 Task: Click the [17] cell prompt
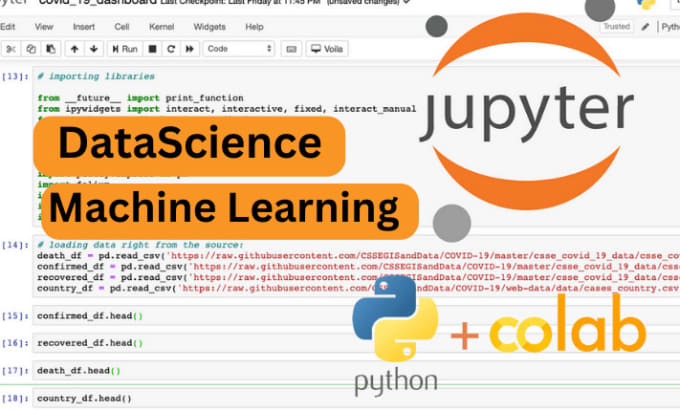point(15,371)
